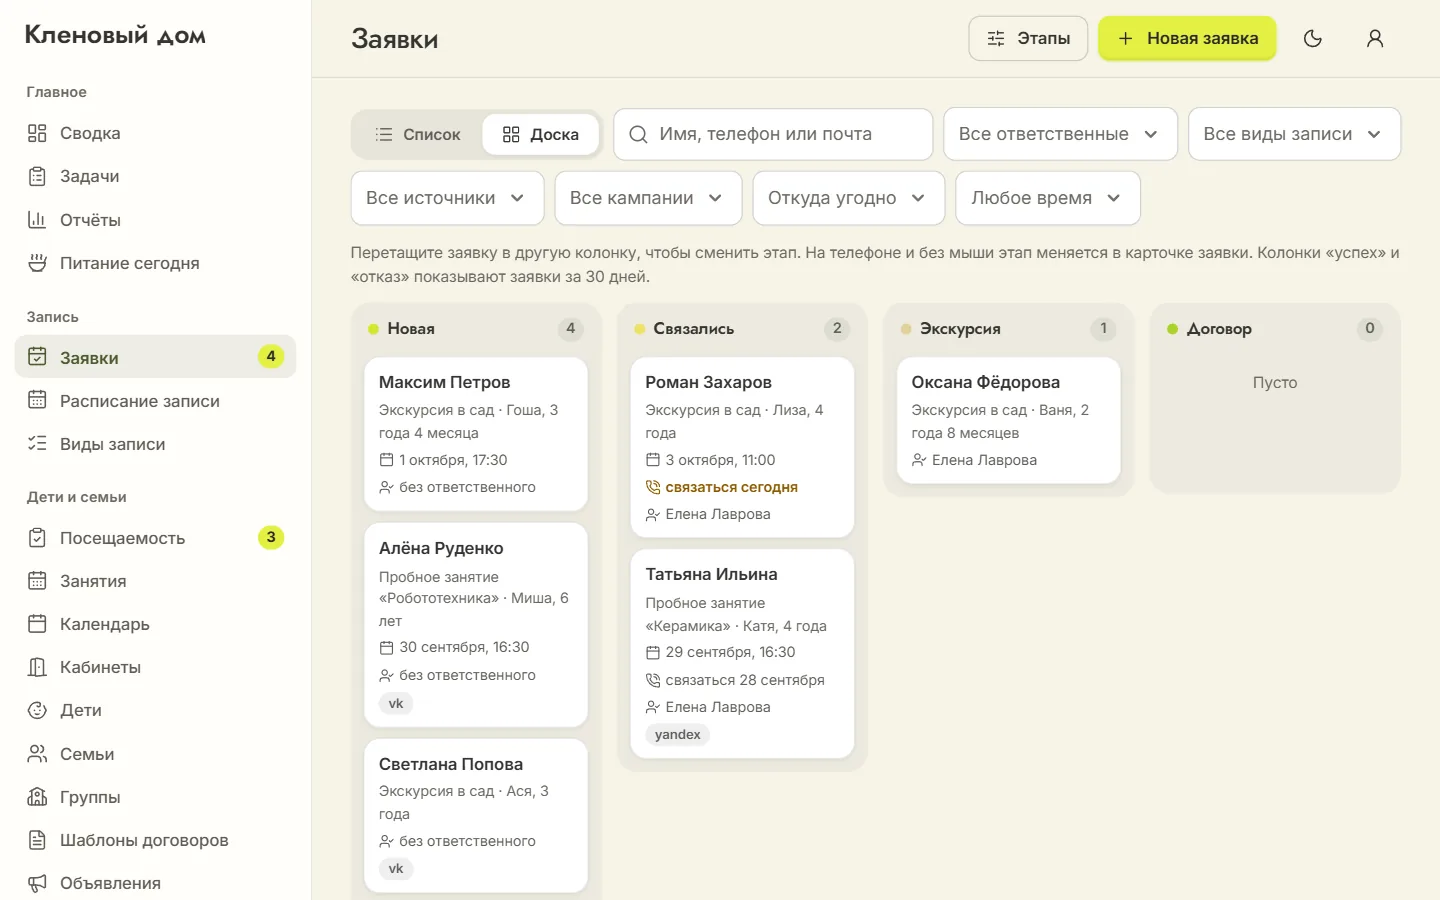Screen dimensions: 1440x900
Task: Select Виды записи in the sidebar
Action: (x=155, y=444)
